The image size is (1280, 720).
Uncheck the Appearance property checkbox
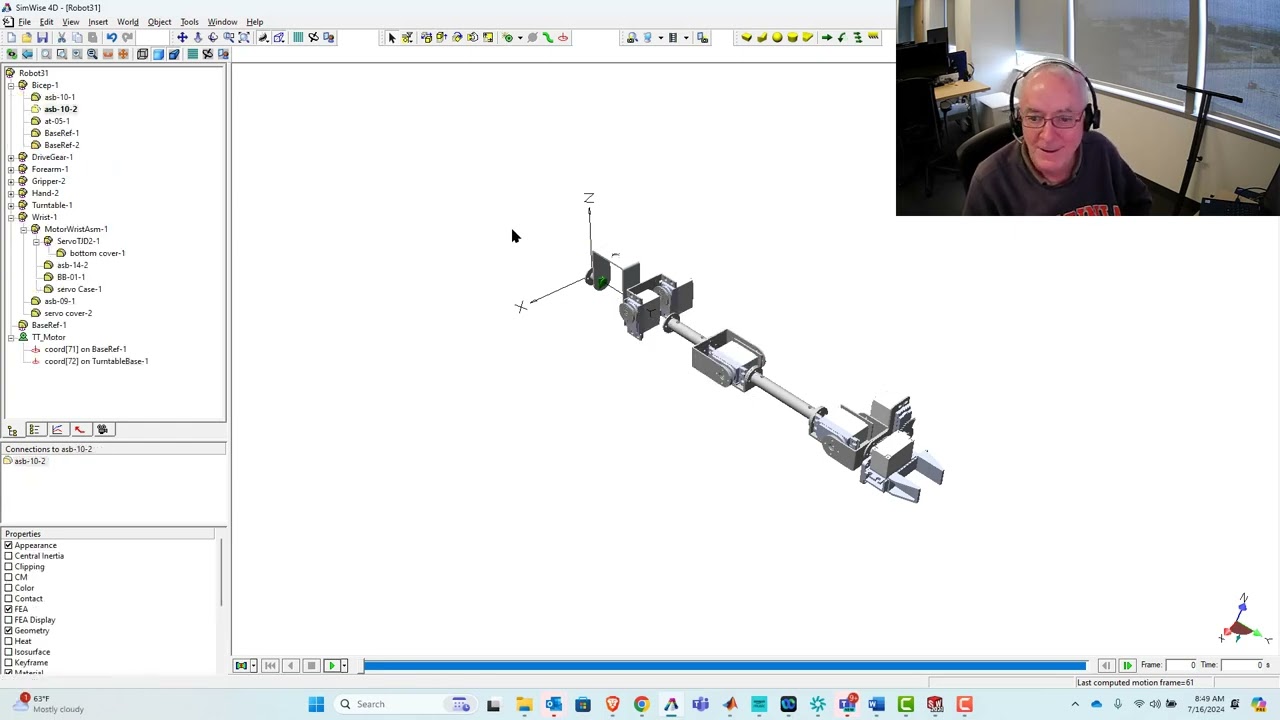[8, 546]
